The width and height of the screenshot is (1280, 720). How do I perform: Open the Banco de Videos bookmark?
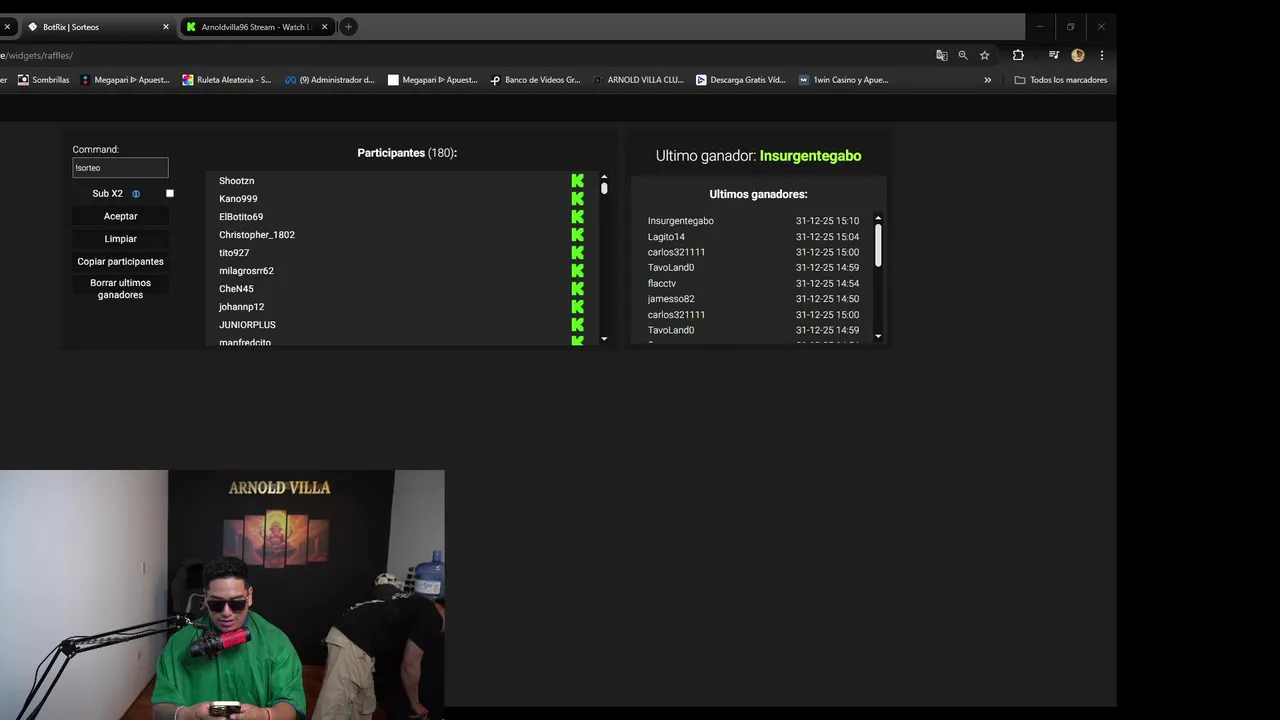point(535,80)
